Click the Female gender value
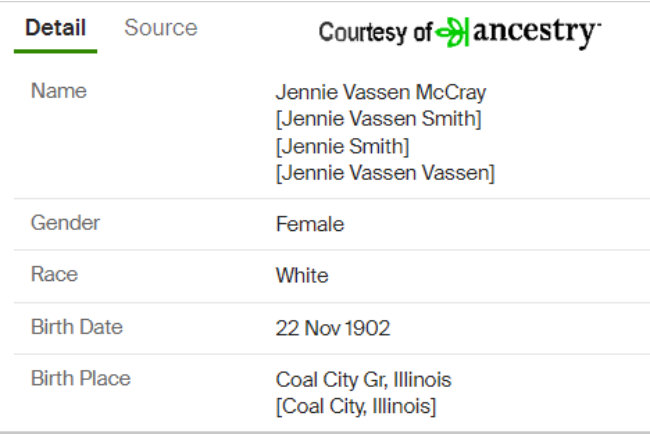Screen dimensions: 650x434 [x=310, y=224]
